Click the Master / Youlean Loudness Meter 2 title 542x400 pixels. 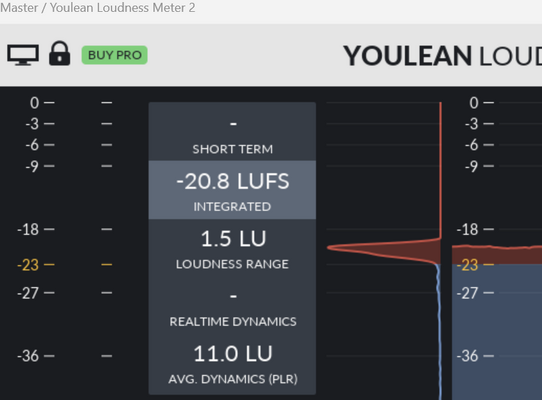[x=98, y=8]
